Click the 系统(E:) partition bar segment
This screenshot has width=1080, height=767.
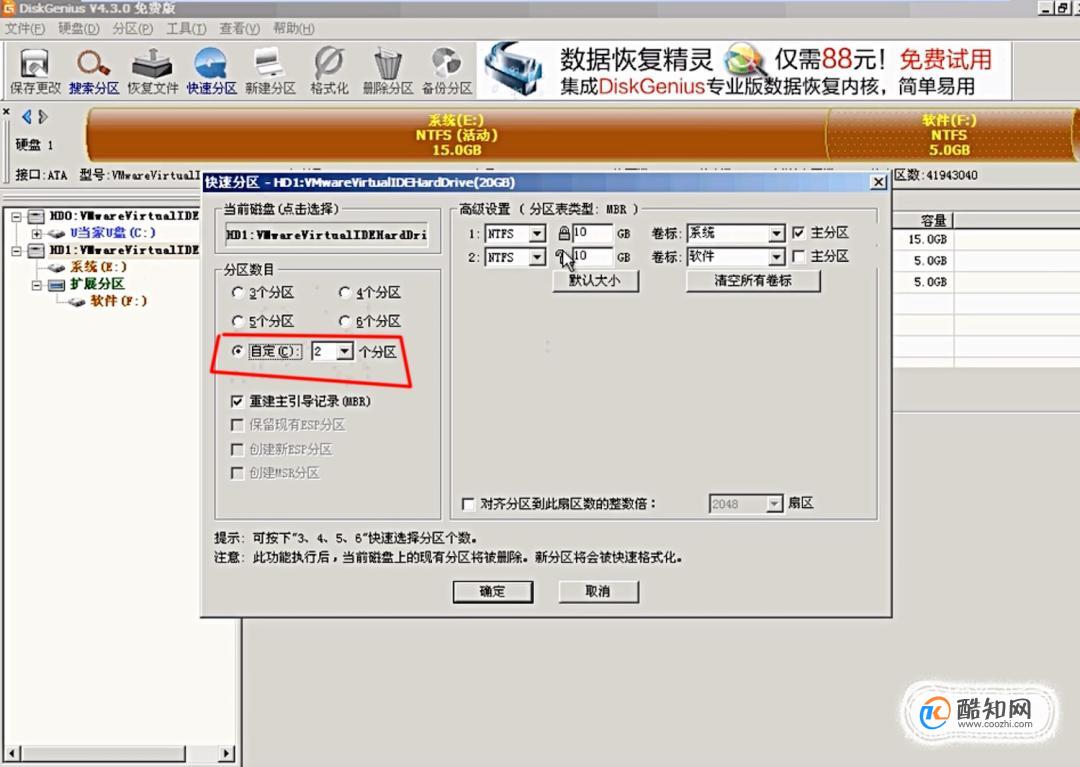(x=456, y=135)
